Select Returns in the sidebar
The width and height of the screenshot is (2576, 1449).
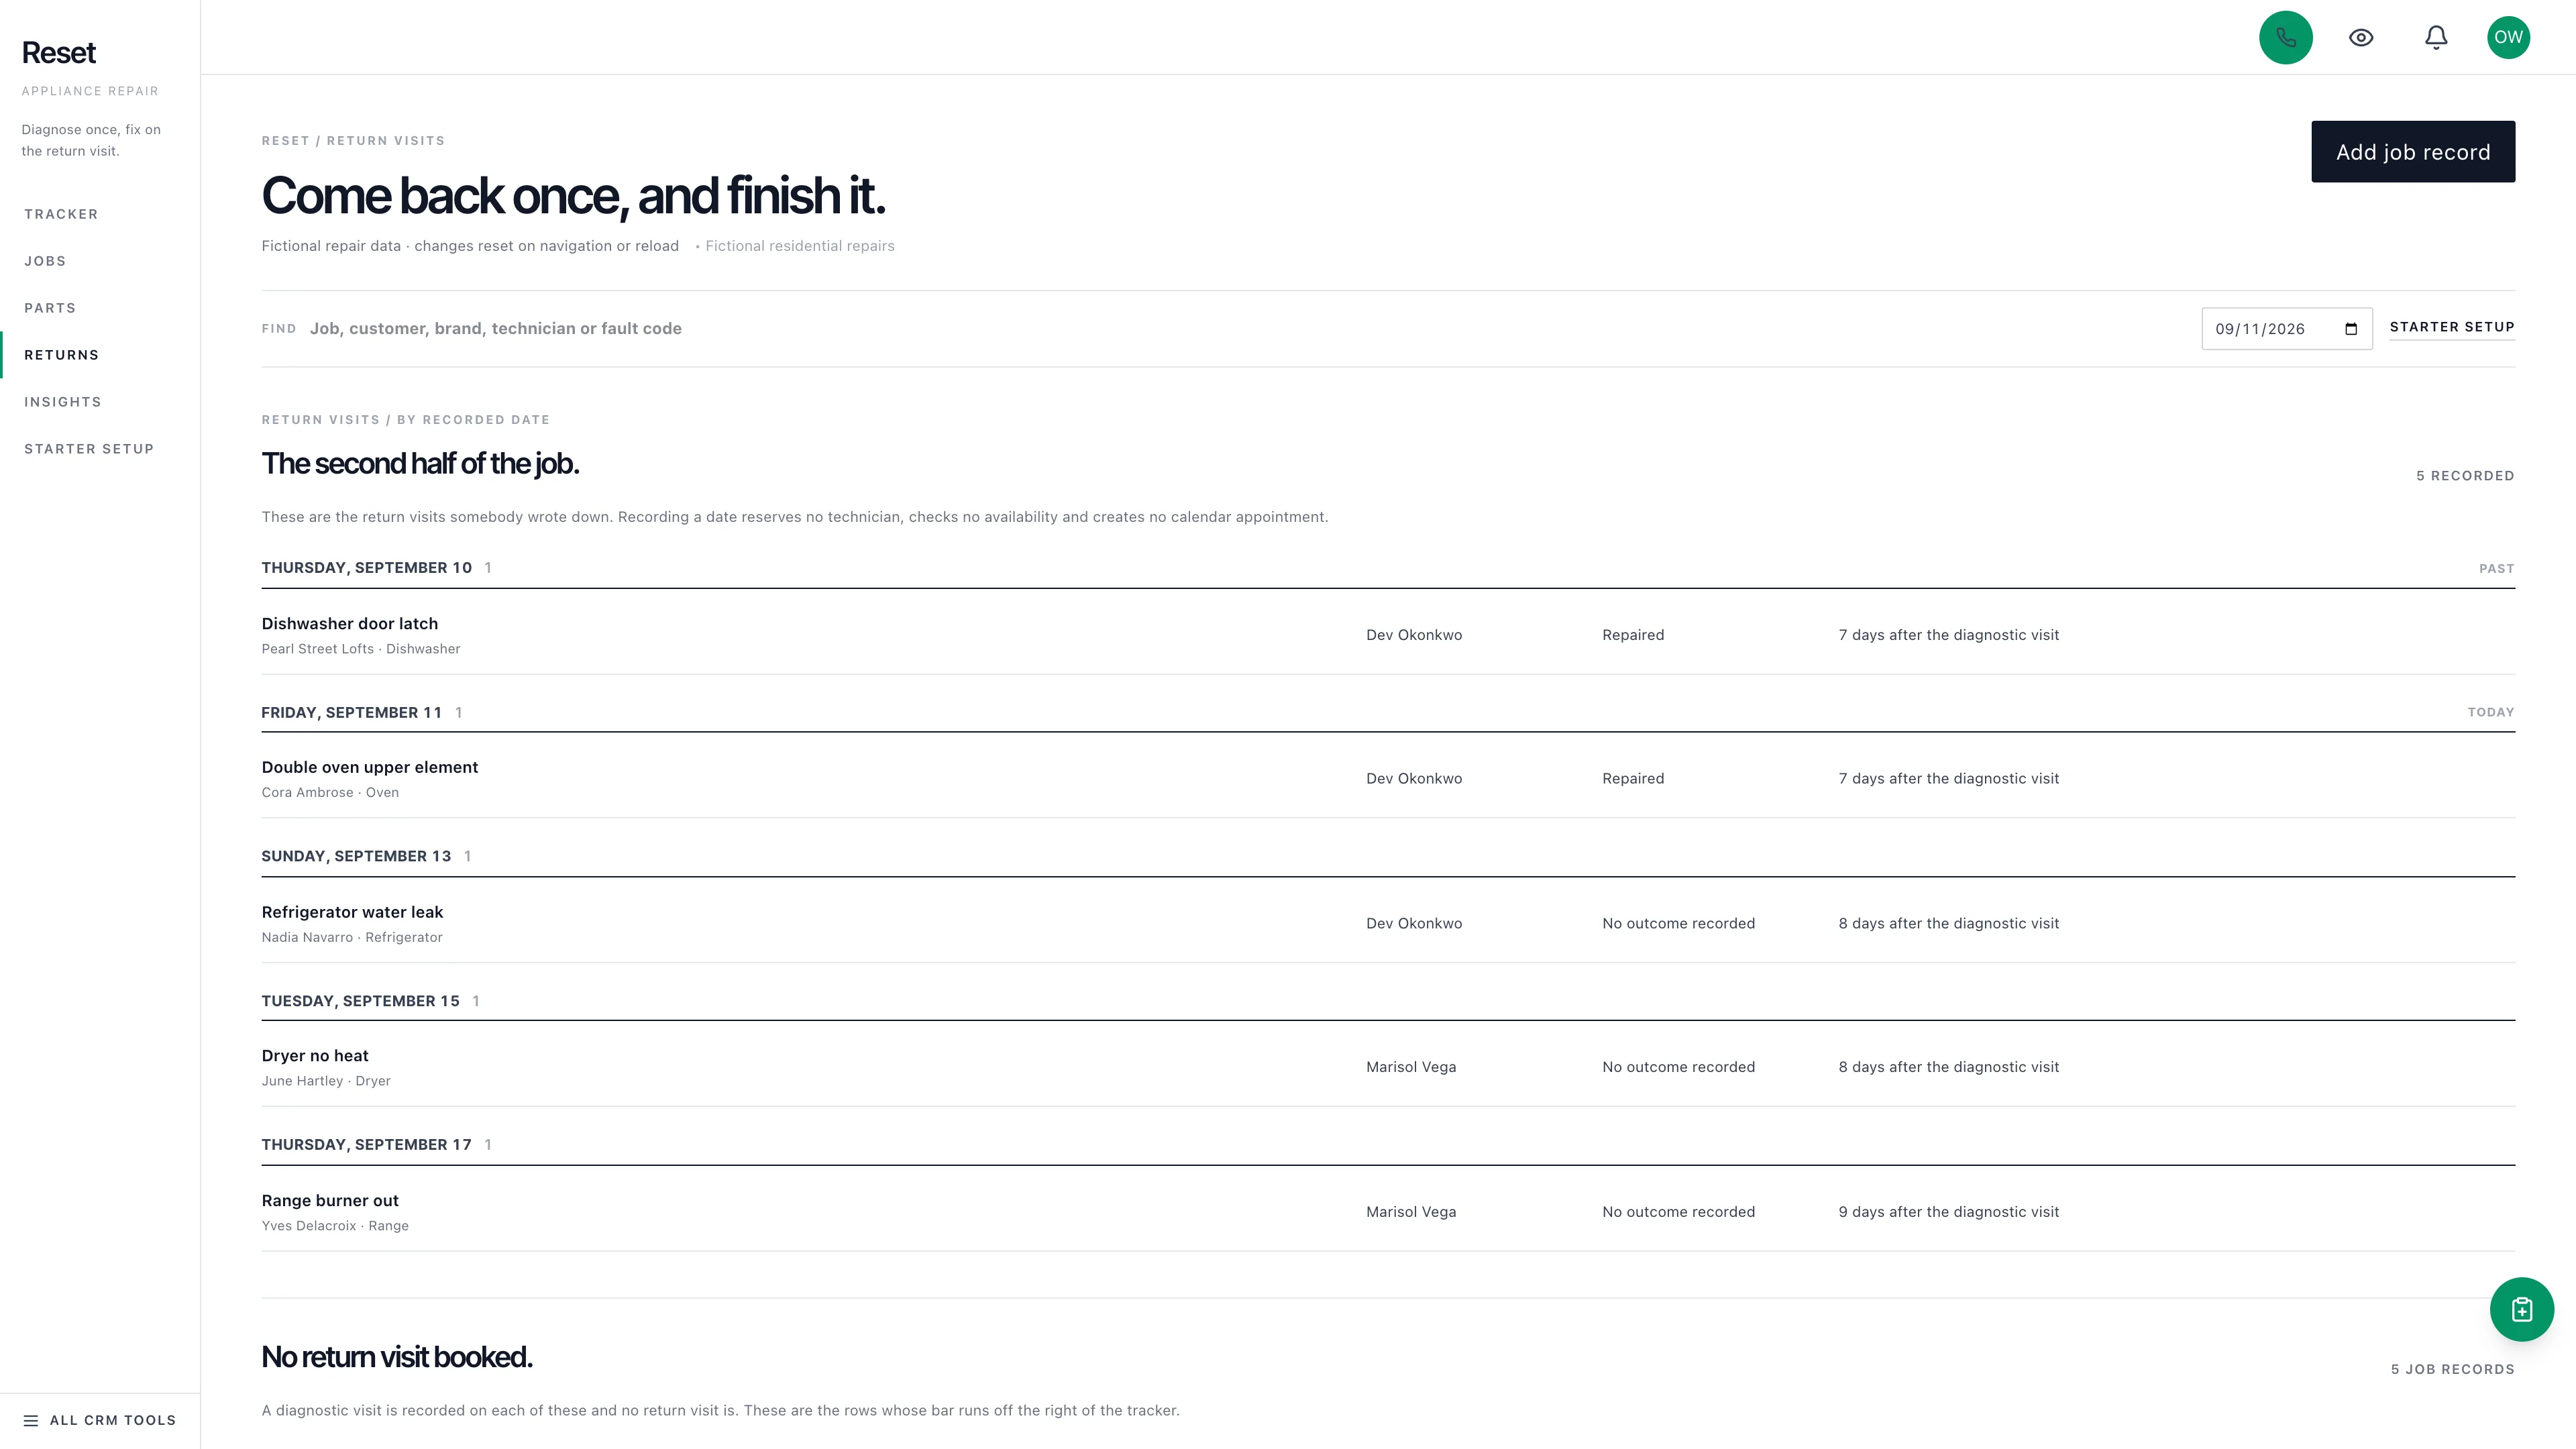[x=61, y=355]
